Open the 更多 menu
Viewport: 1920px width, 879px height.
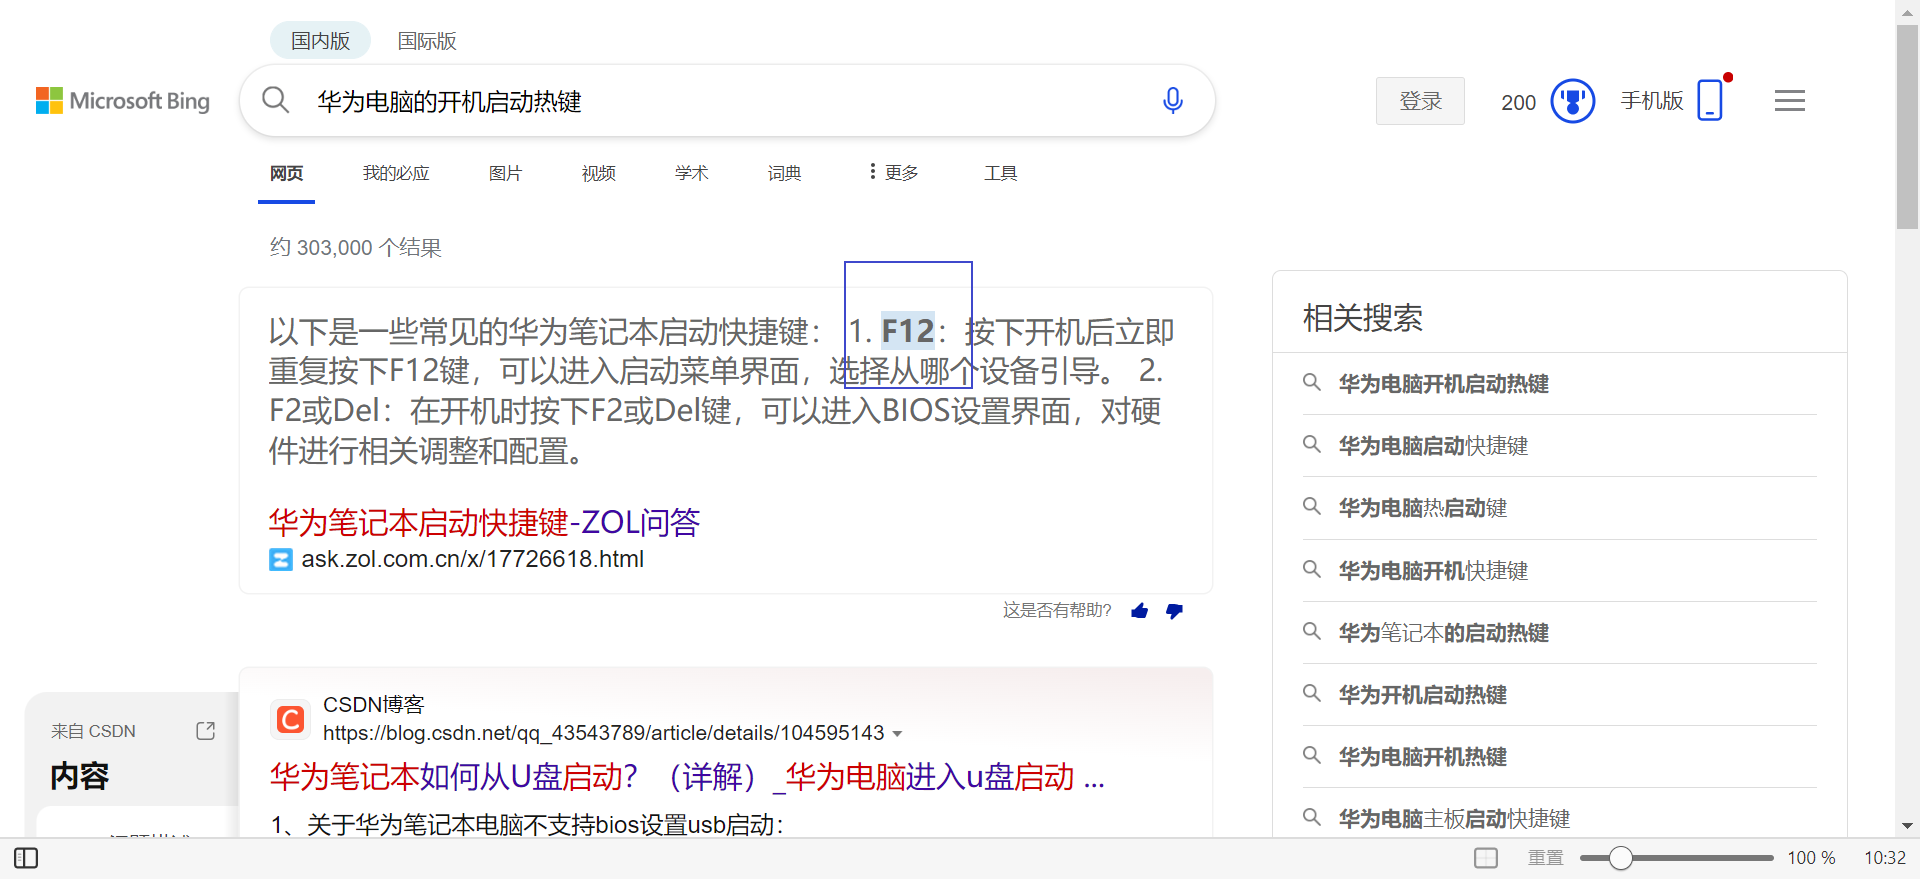tap(893, 173)
